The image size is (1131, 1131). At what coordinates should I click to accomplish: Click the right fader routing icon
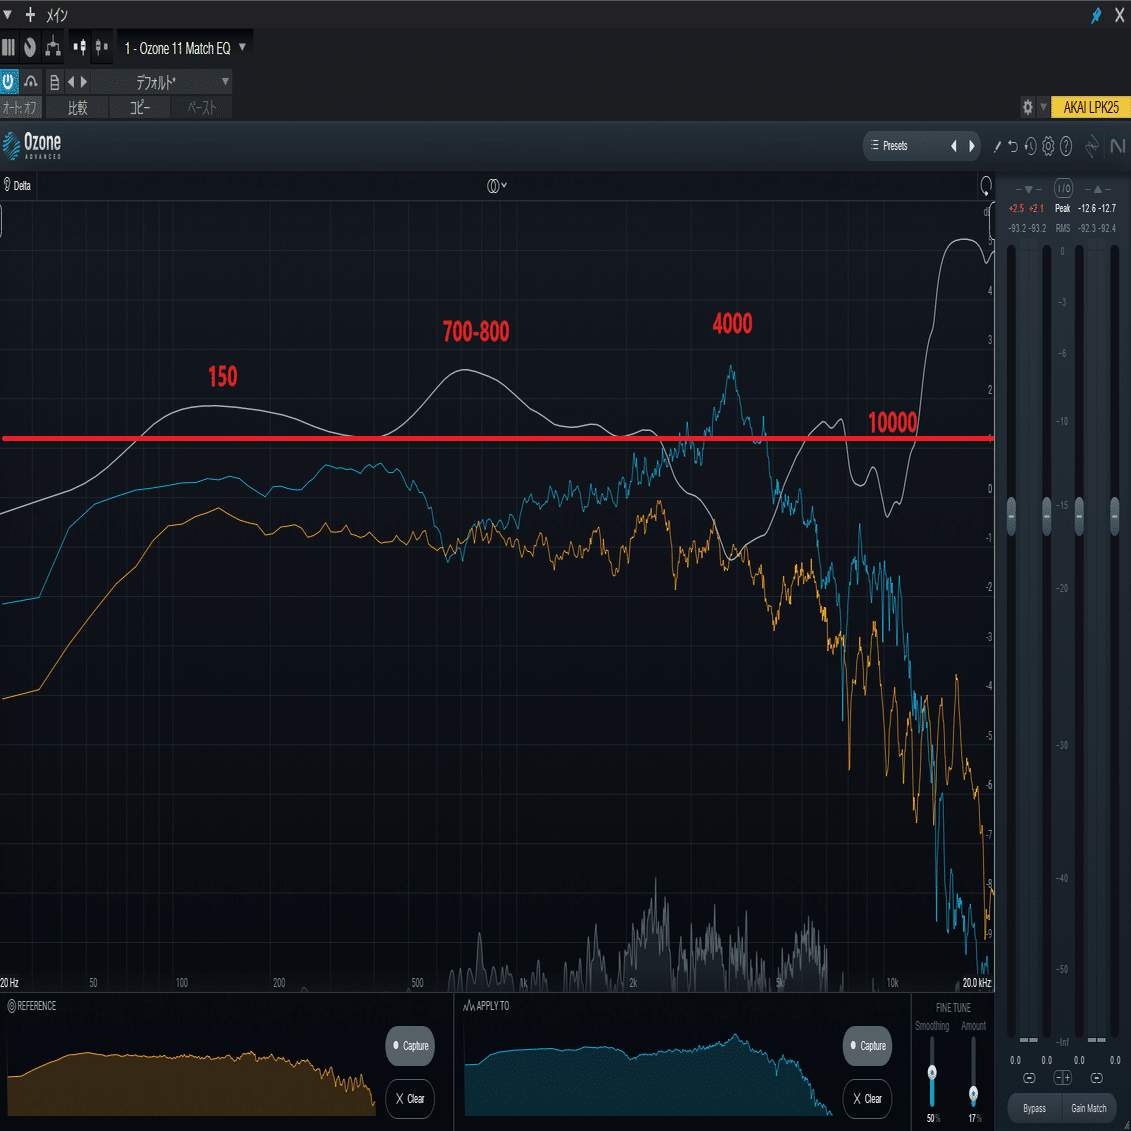tap(102, 48)
